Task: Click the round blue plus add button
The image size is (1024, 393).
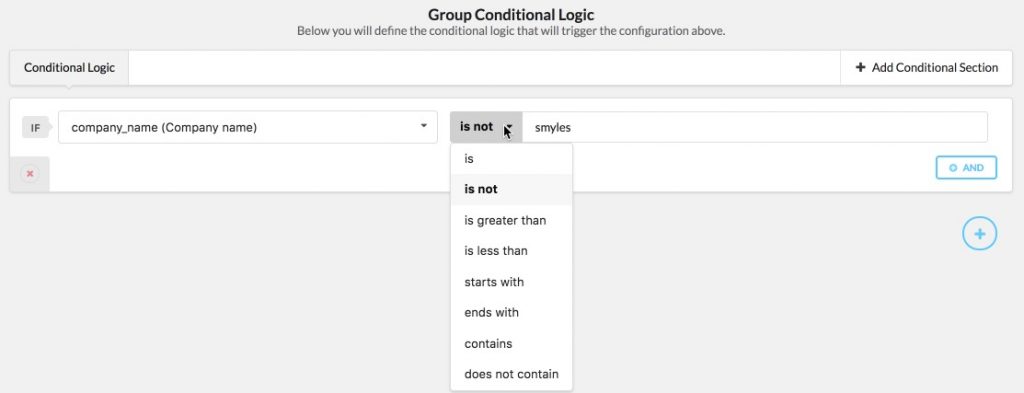Action: (979, 234)
